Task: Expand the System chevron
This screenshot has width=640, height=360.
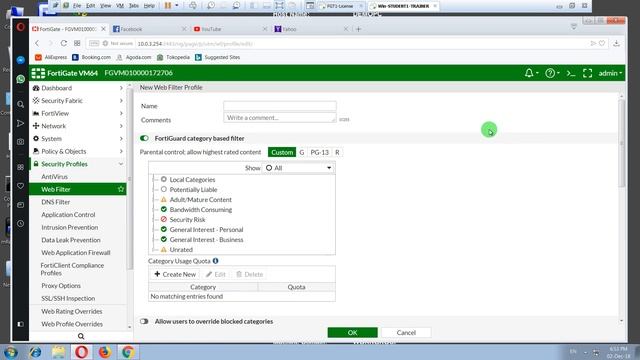Action: click(121, 138)
